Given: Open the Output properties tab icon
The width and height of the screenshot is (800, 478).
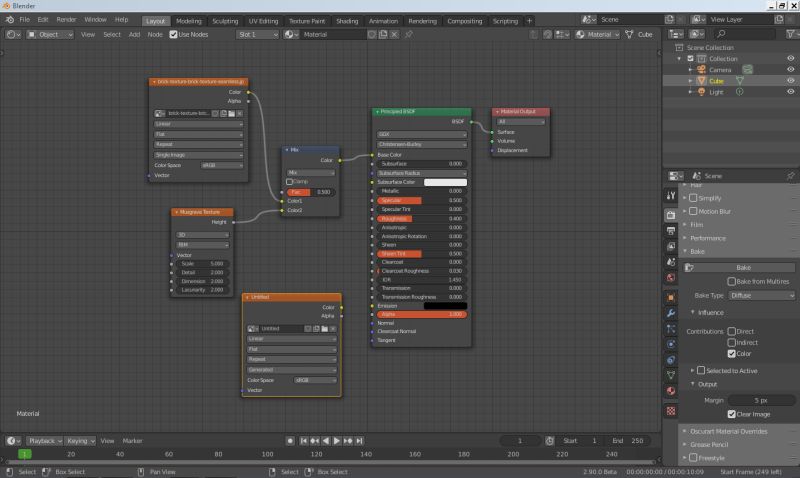Looking at the screenshot, I should click(671, 231).
